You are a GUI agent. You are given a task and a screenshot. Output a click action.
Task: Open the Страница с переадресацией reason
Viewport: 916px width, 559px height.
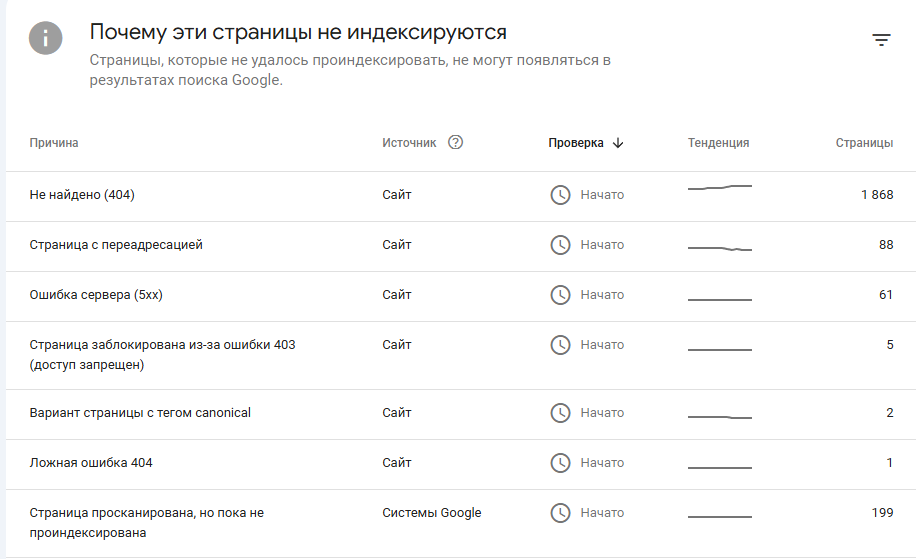pos(116,245)
